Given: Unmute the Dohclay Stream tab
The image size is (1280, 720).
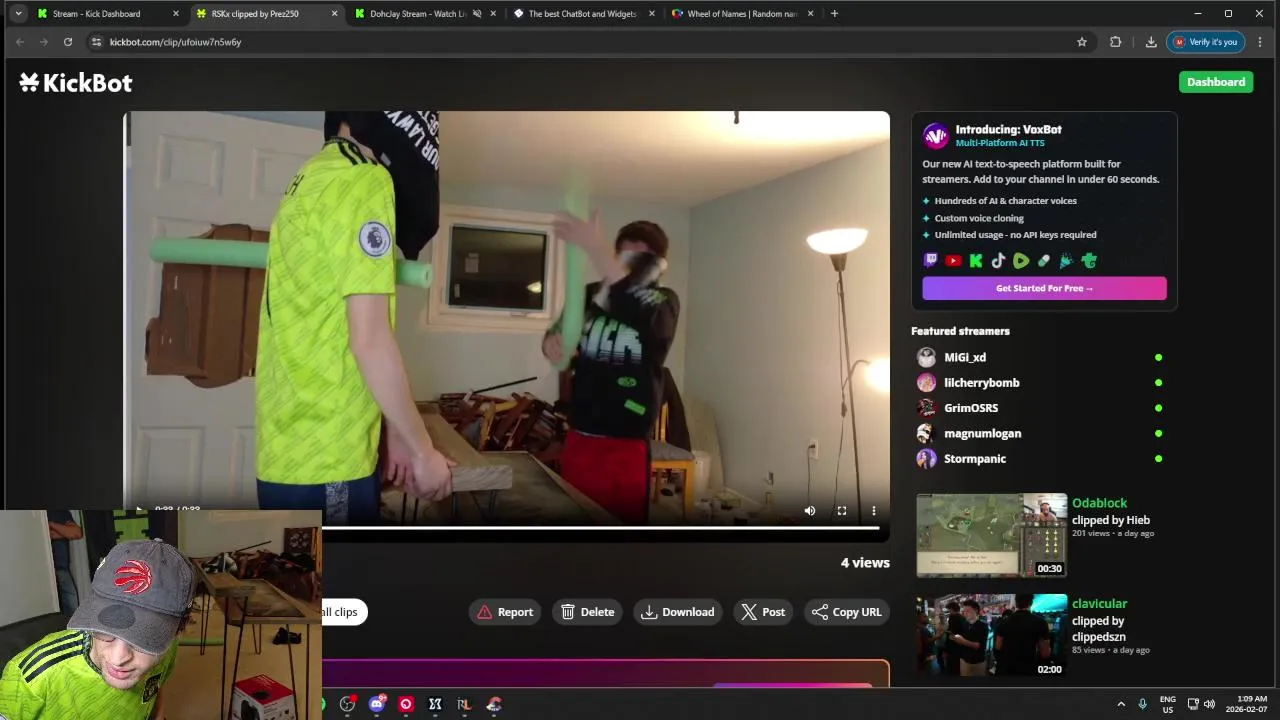Looking at the screenshot, I should [x=477, y=14].
